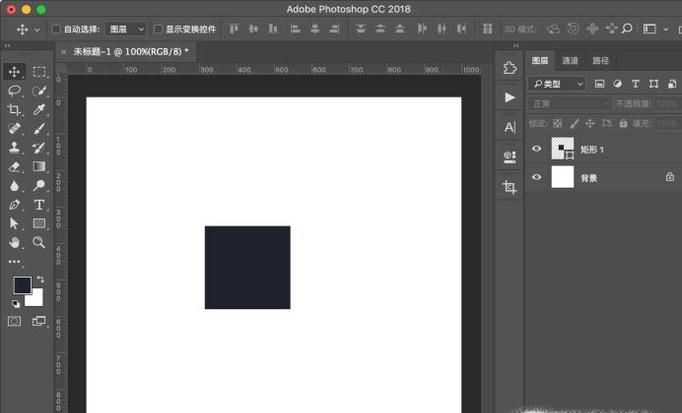
Task: Hide the 矩形 1 layer
Action: (537, 149)
